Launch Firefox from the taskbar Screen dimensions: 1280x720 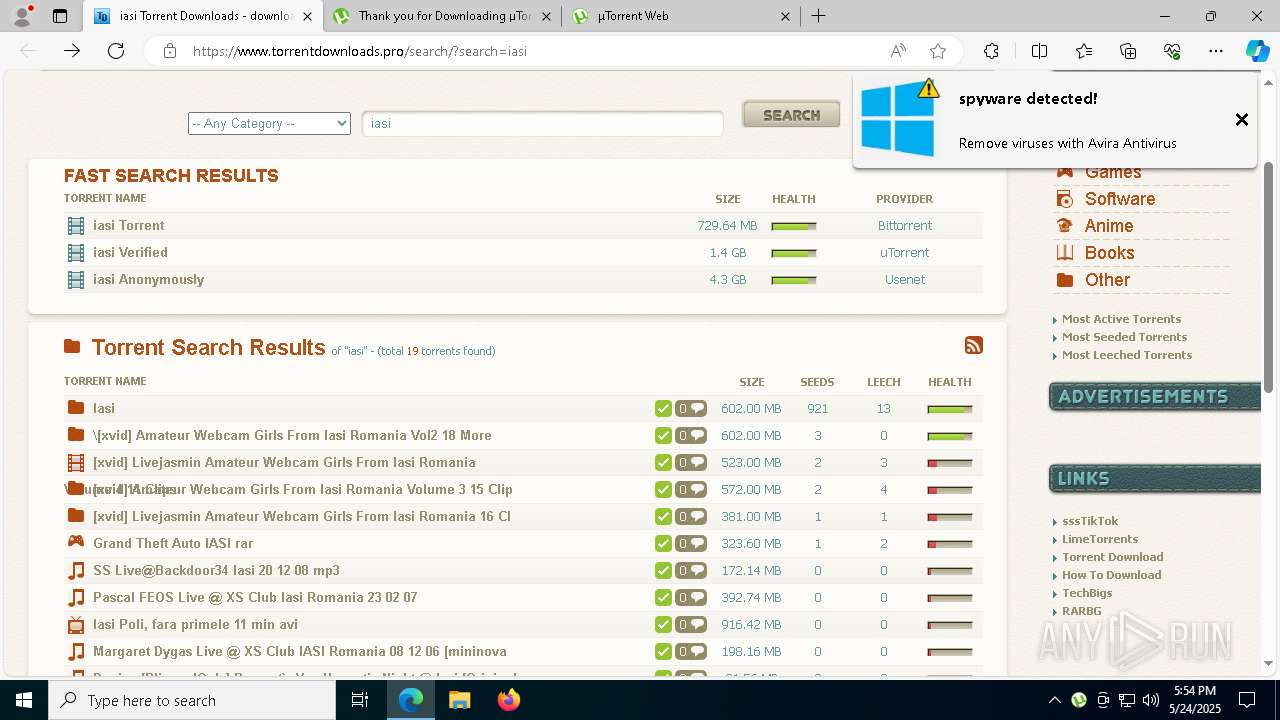pyautogui.click(x=508, y=700)
